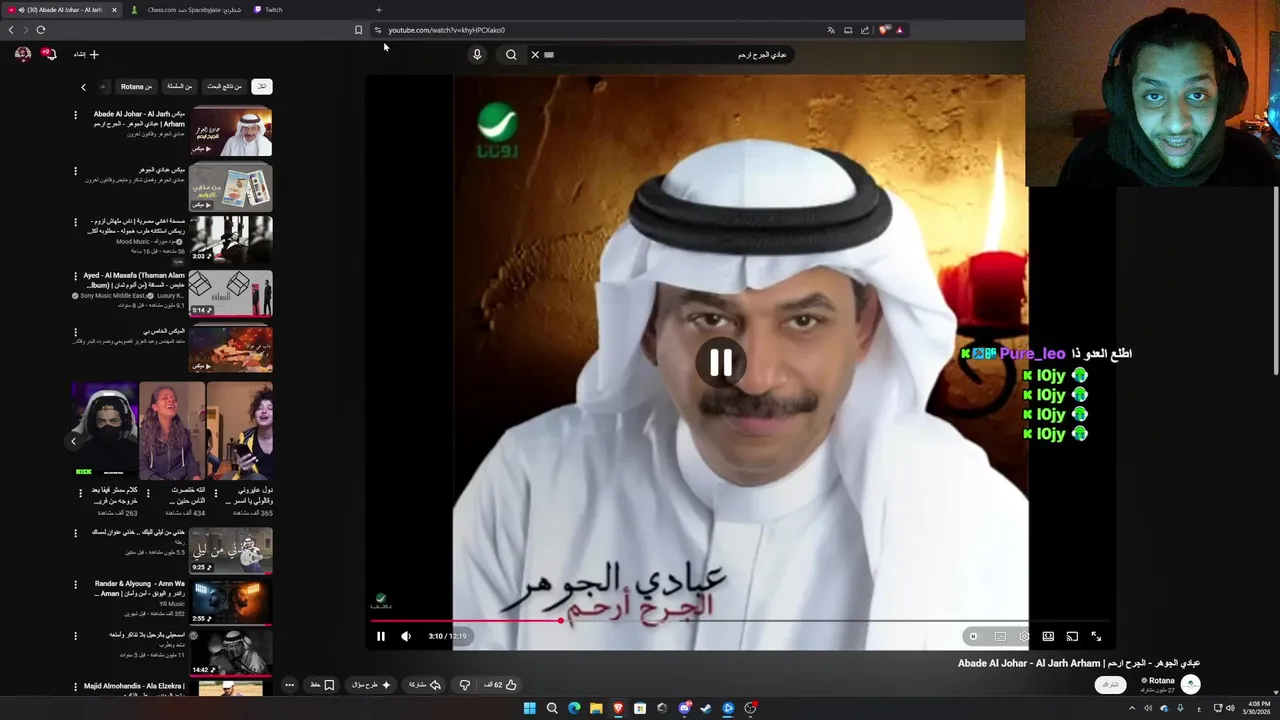This screenshot has height=720, width=1280.
Task: Click the Share (مشاركة) button
Action: [x=425, y=685]
